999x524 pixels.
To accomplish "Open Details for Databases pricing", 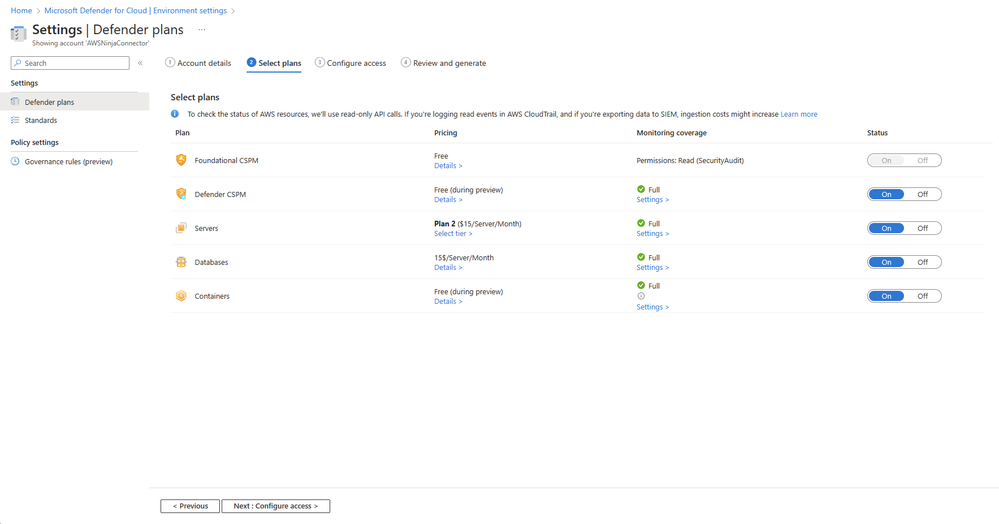I will (x=448, y=267).
